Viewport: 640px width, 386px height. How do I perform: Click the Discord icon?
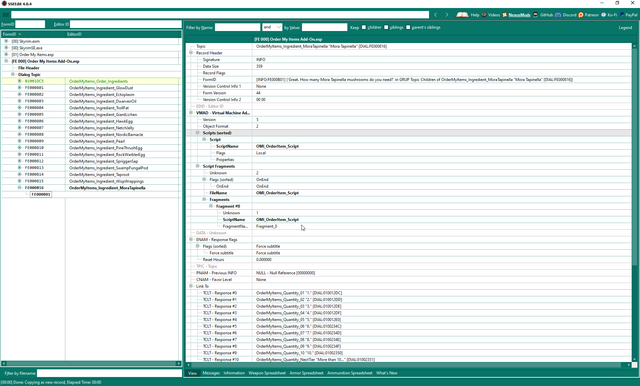point(558,15)
